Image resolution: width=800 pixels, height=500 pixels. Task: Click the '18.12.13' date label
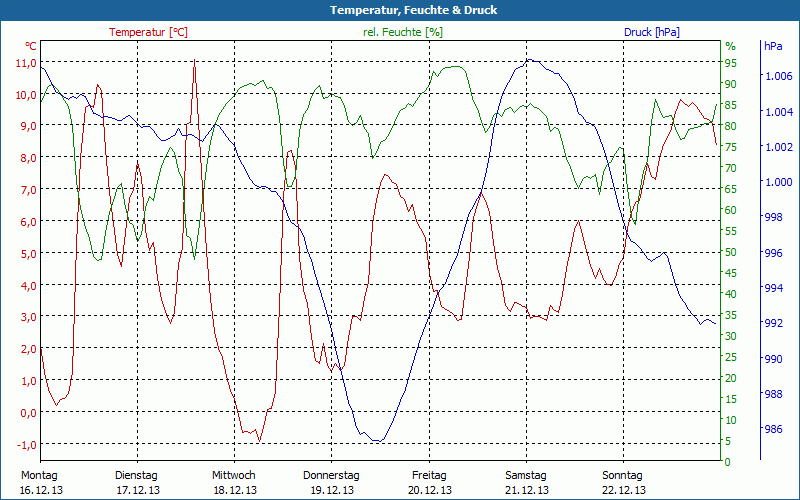(235, 491)
